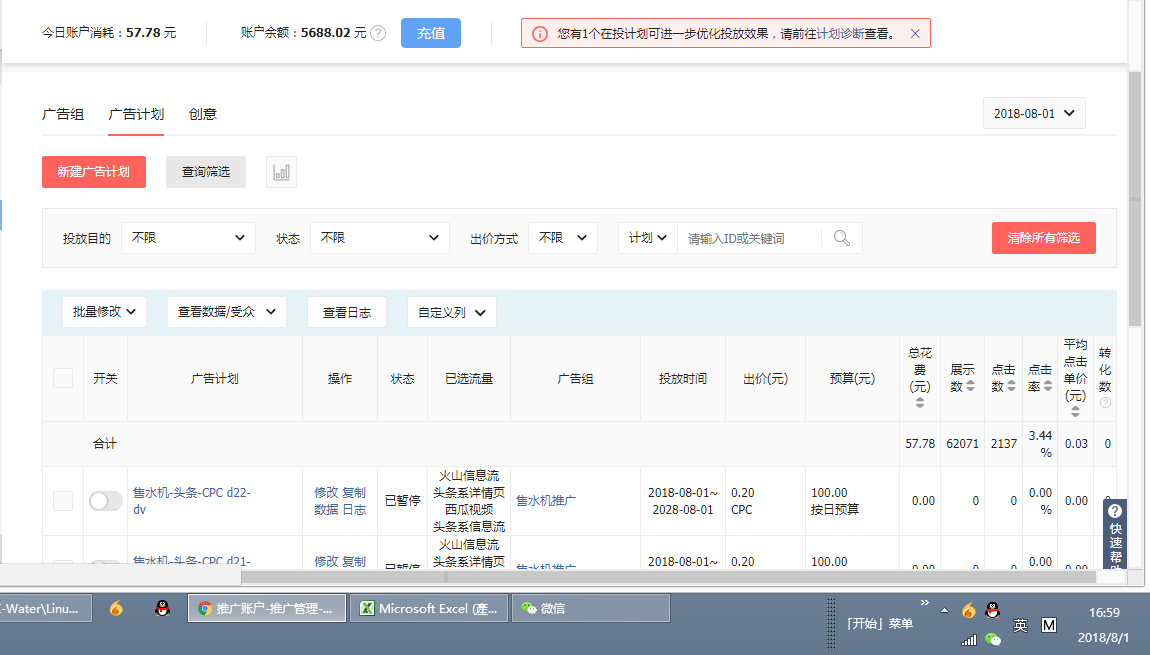Click the fire icon in the system tray

[x=969, y=610]
